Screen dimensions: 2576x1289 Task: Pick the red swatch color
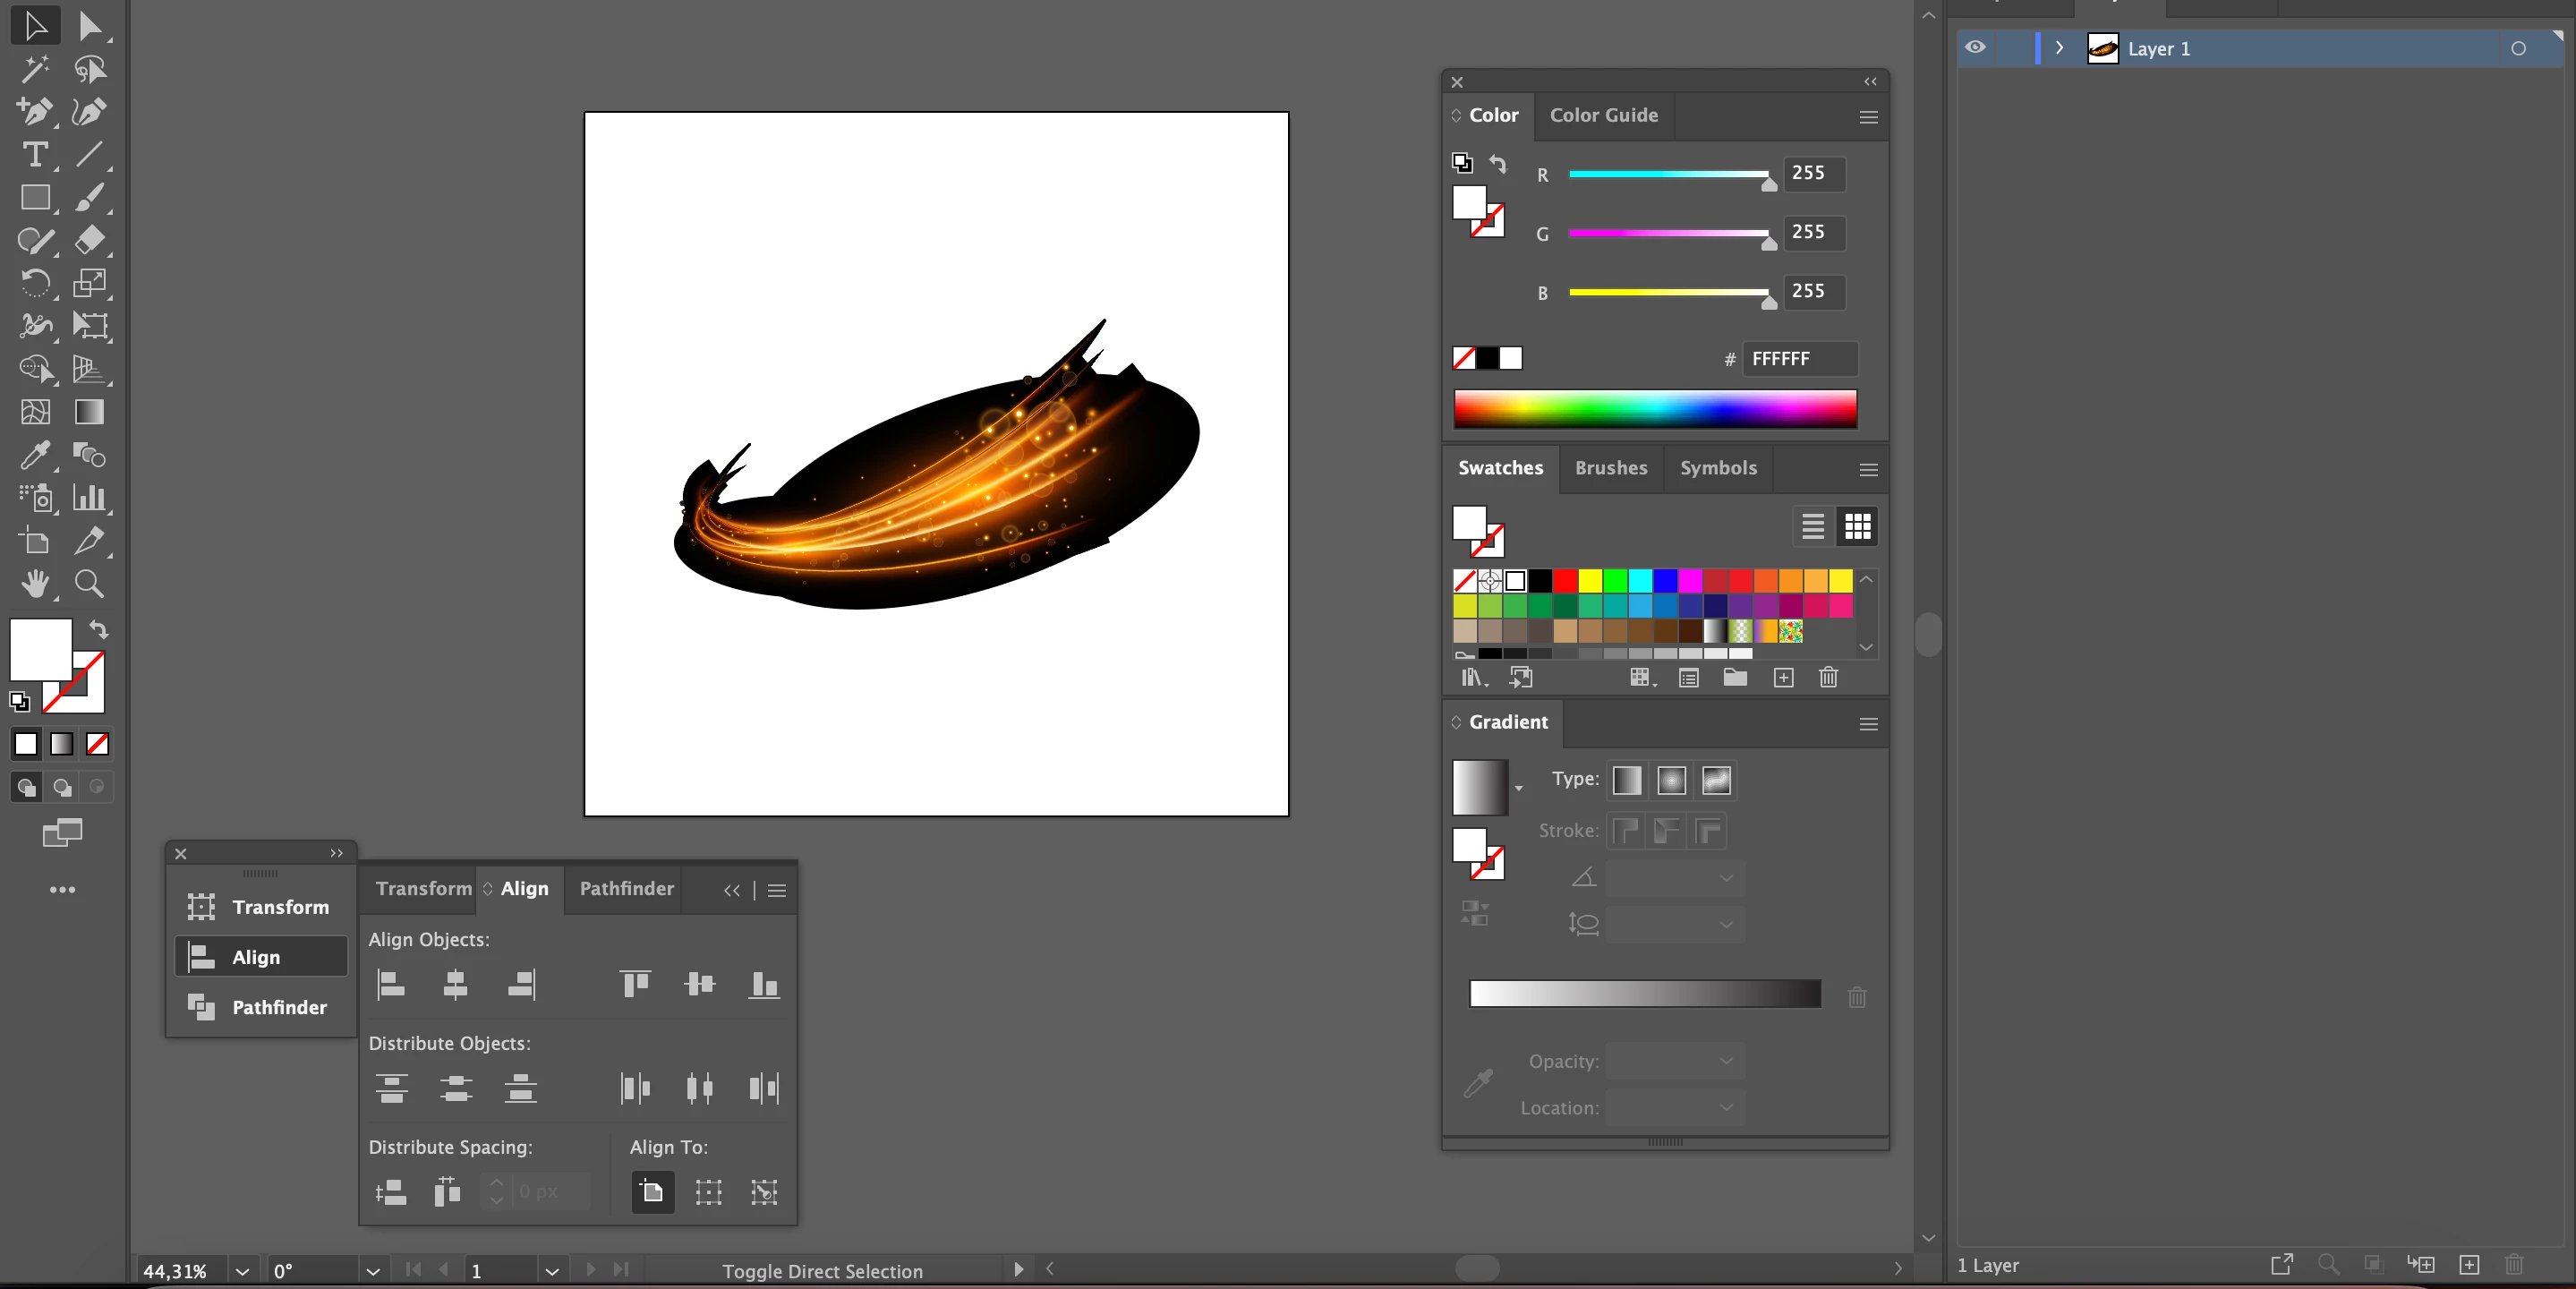[x=1565, y=581]
